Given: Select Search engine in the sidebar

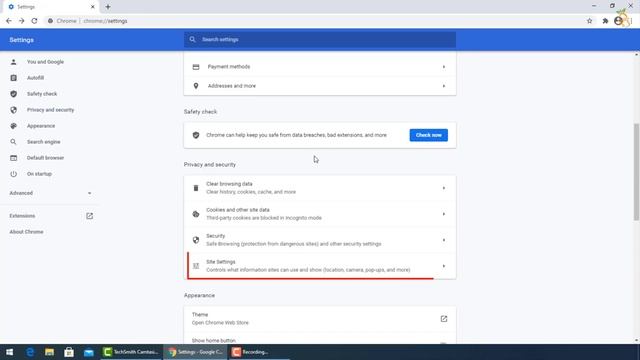Looking at the screenshot, I should (x=44, y=142).
